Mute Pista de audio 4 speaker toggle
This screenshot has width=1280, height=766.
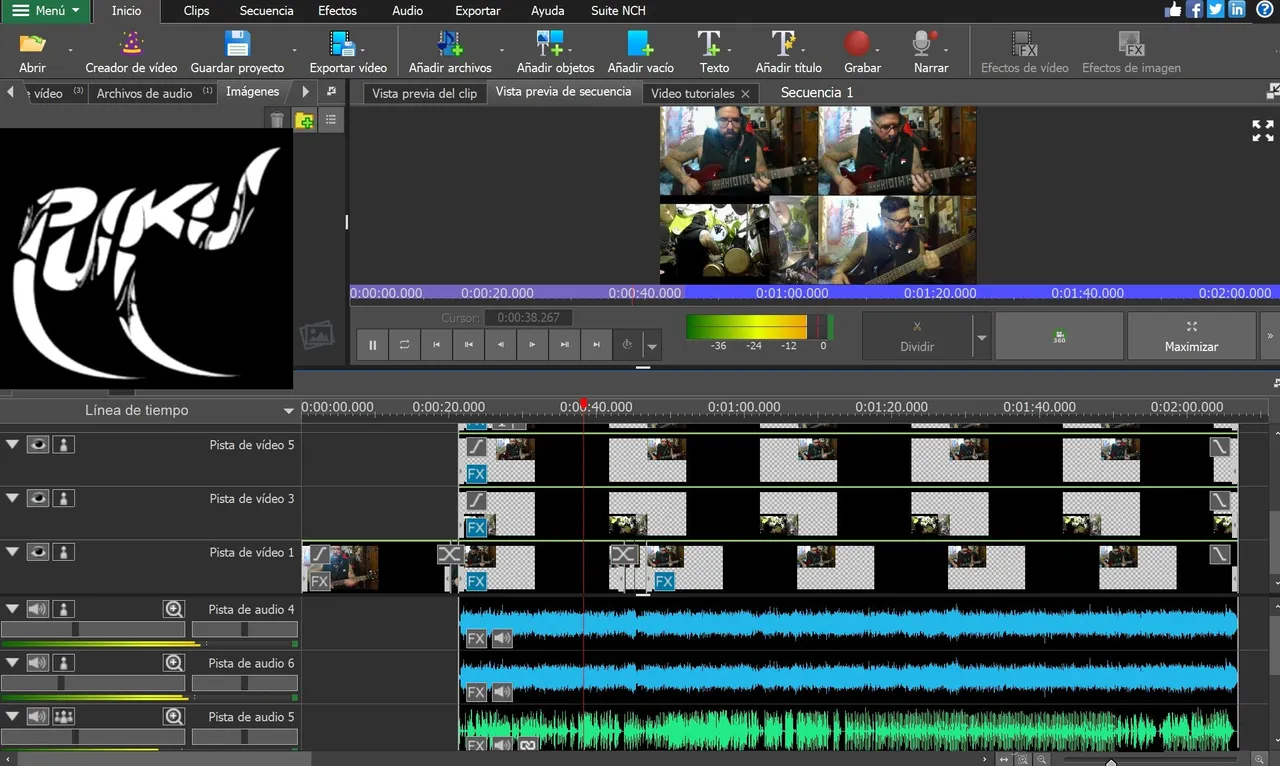pyautogui.click(x=38, y=608)
